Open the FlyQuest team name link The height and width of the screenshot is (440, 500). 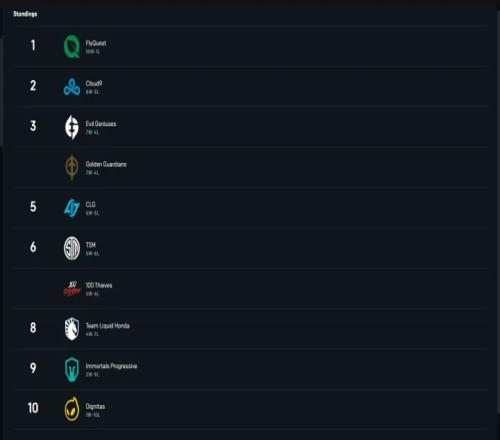point(96,43)
